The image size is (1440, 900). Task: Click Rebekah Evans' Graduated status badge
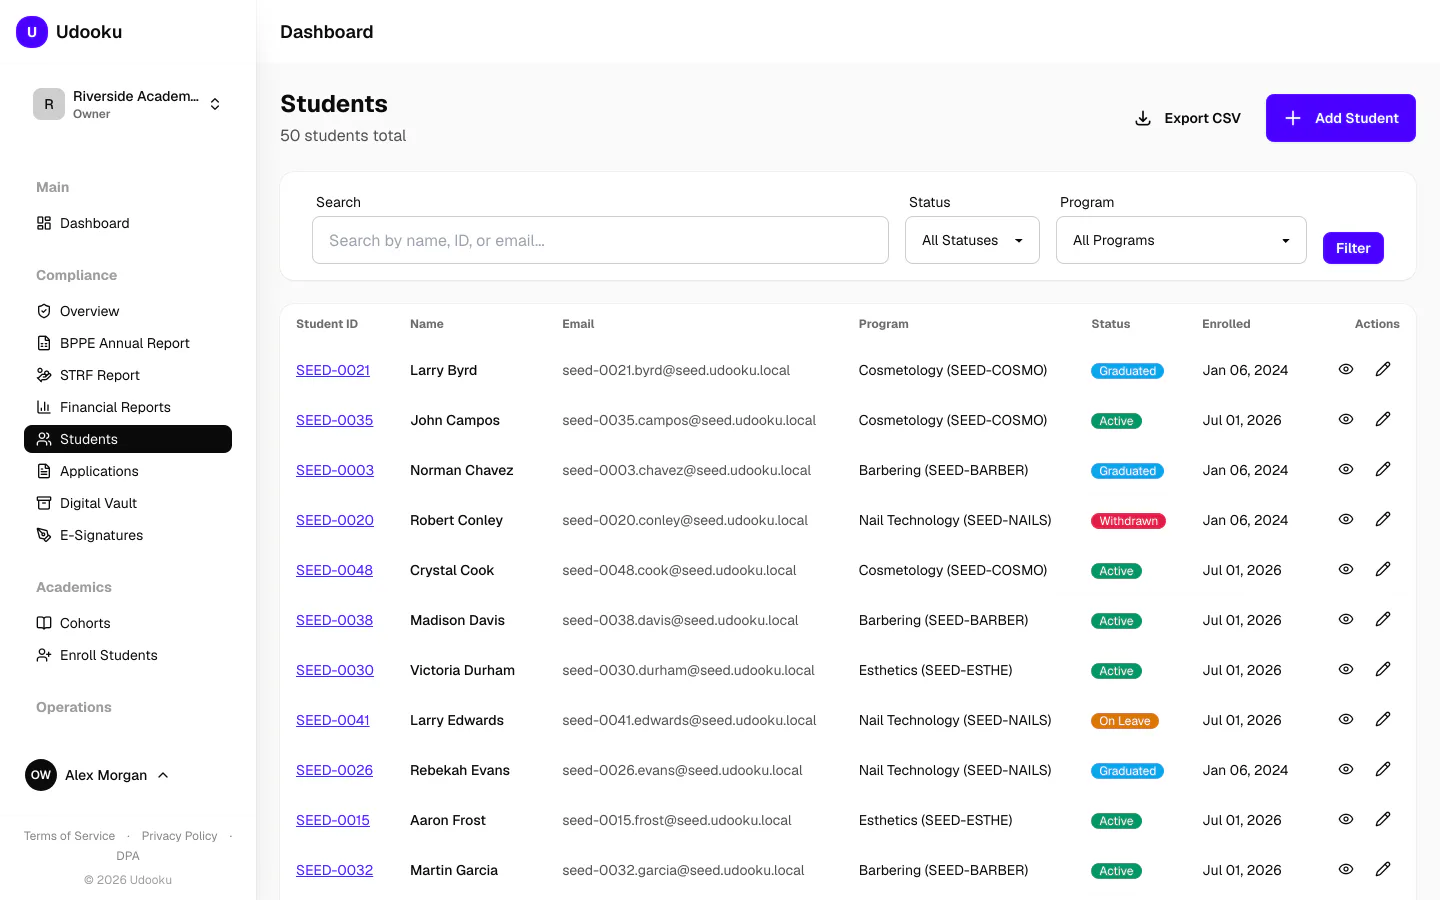pyautogui.click(x=1127, y=771)
